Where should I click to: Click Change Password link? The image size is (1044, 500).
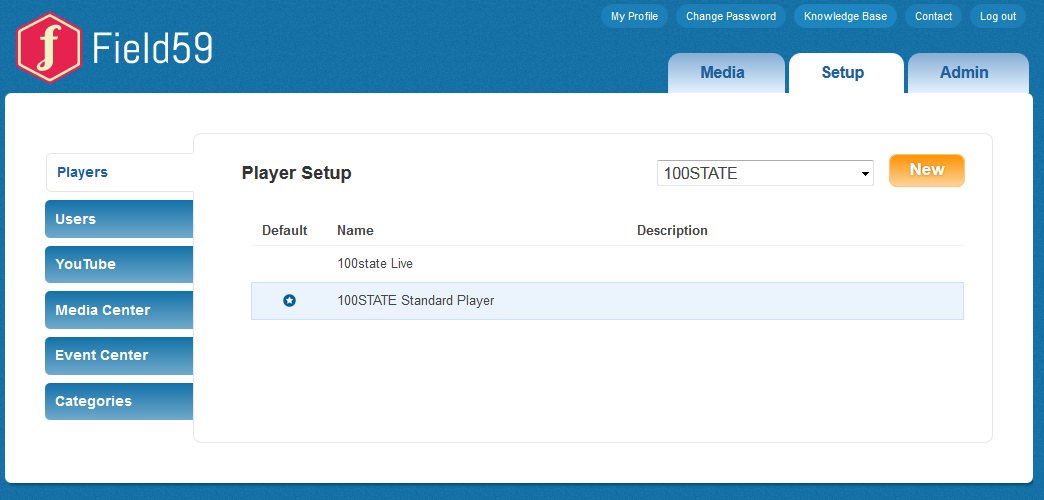coord(731,17)
